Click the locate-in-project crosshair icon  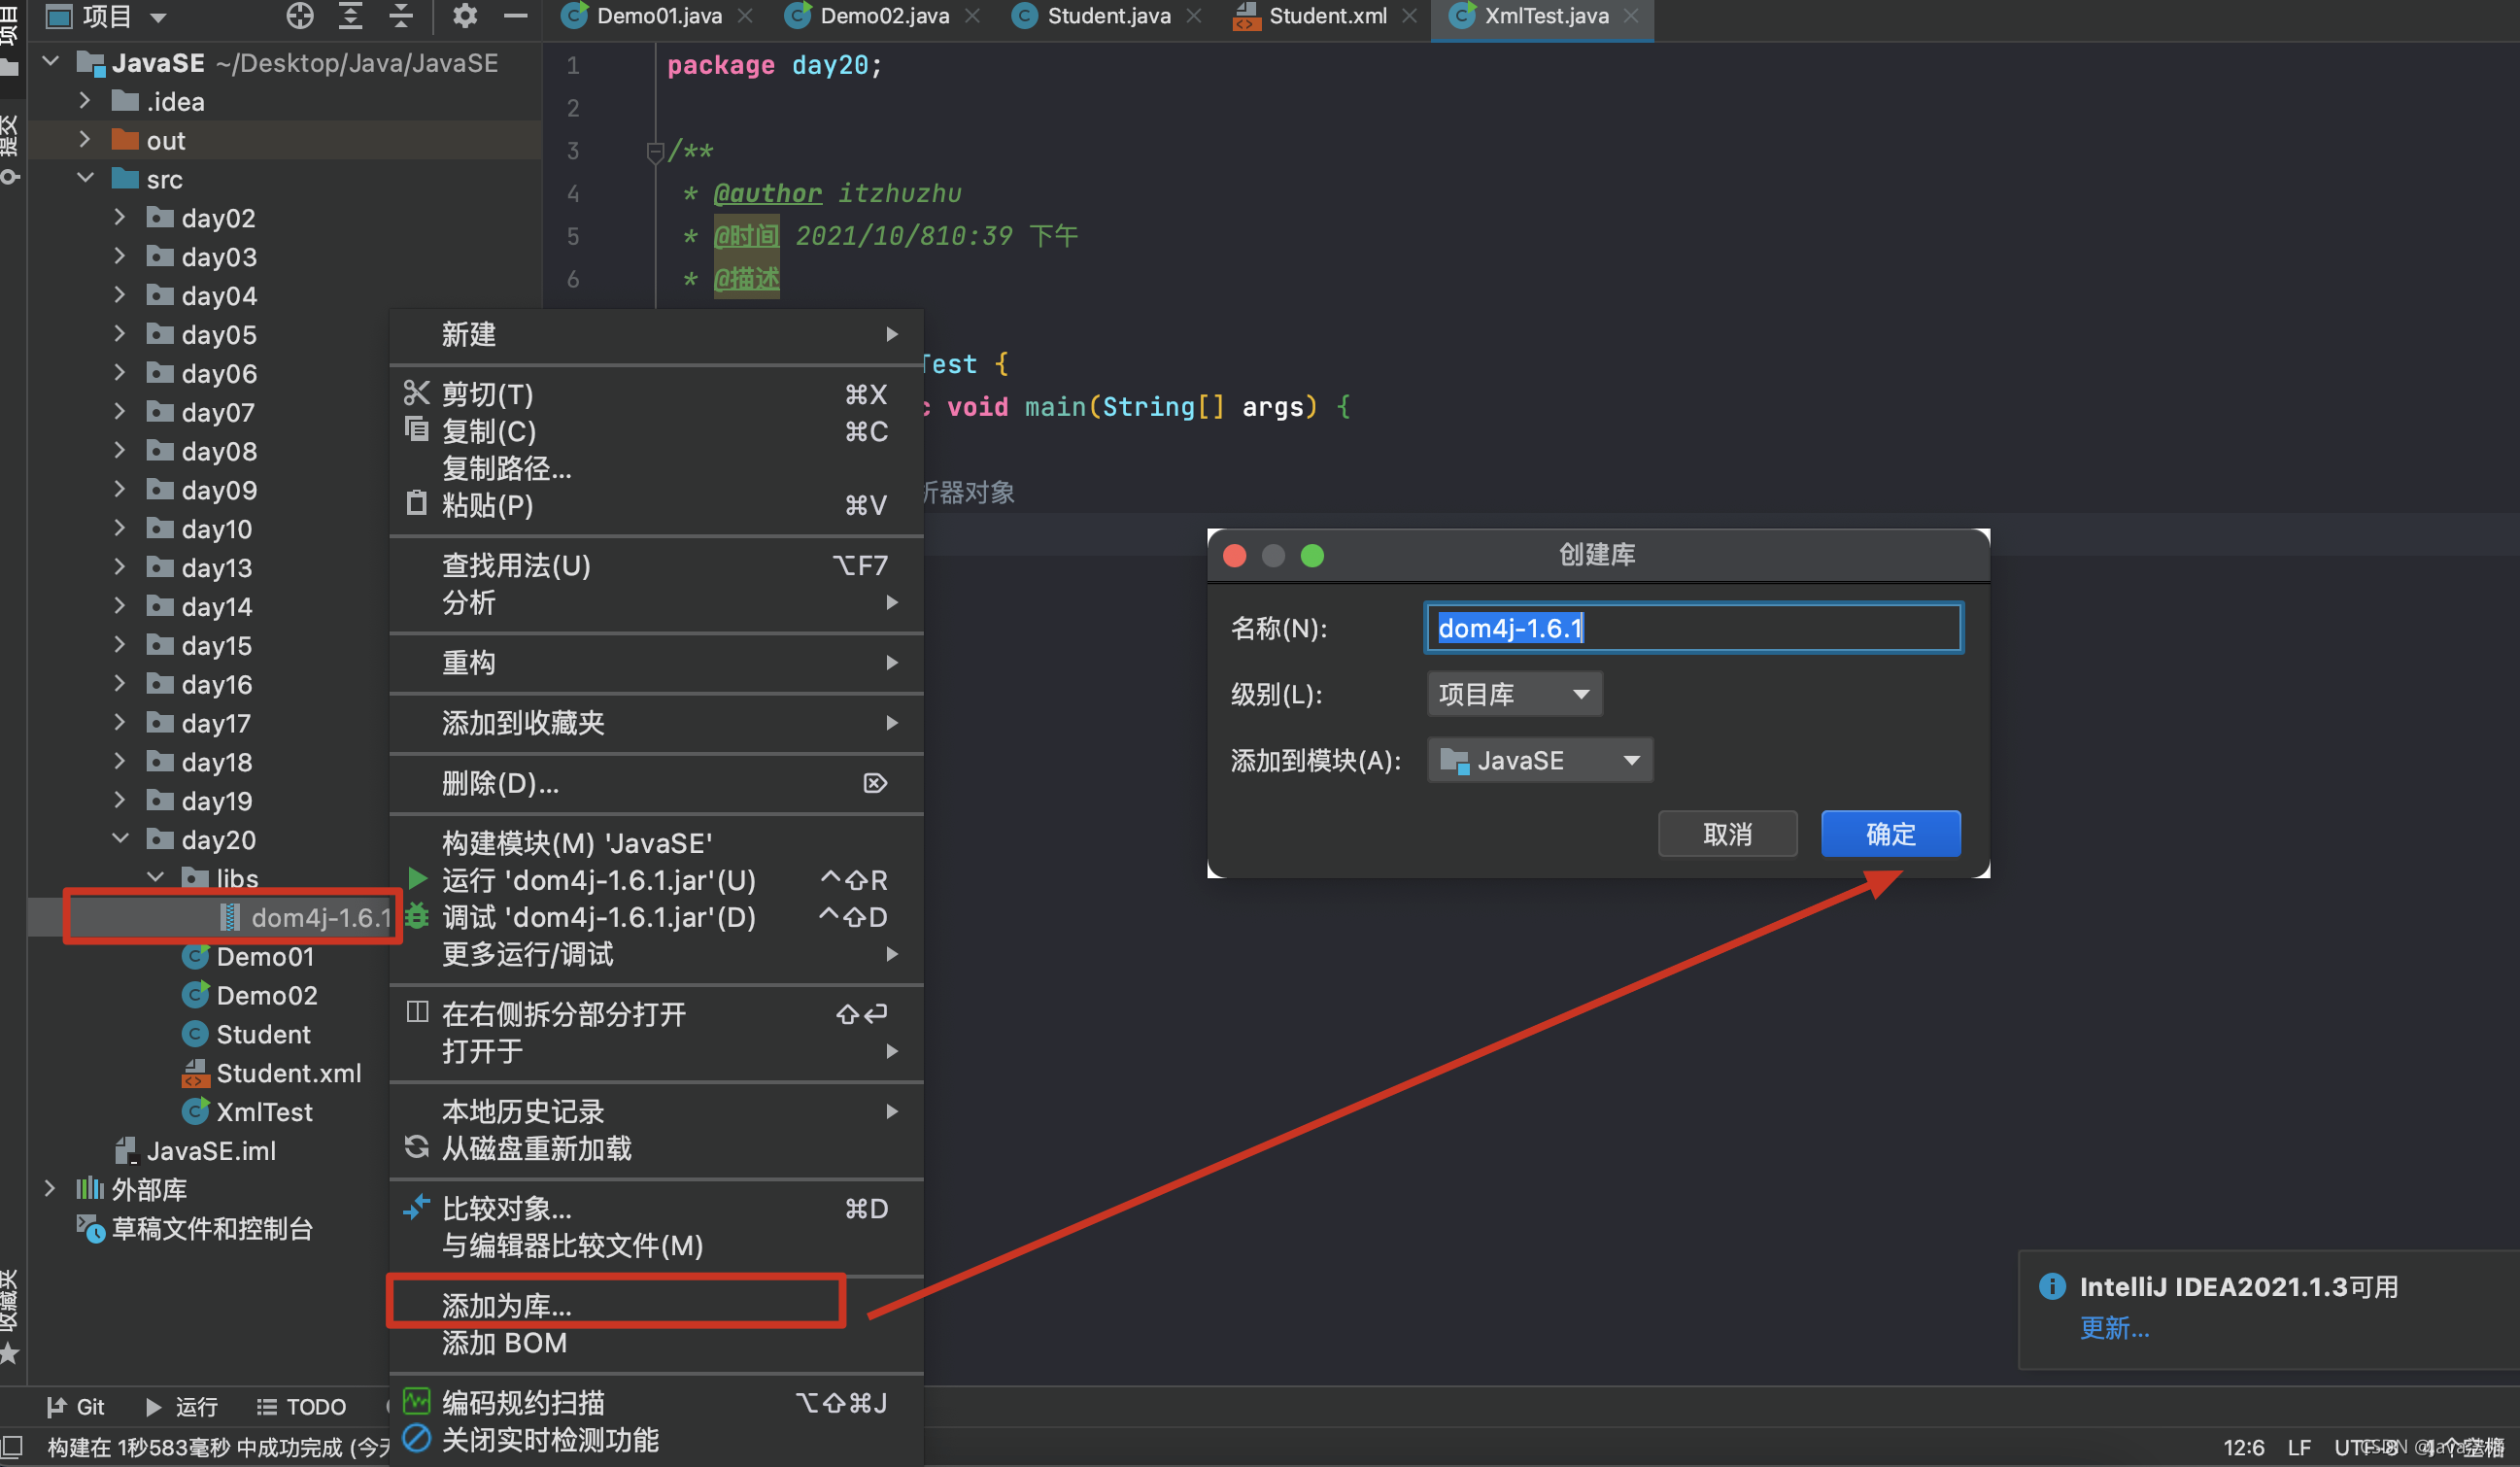click(299, 15)
